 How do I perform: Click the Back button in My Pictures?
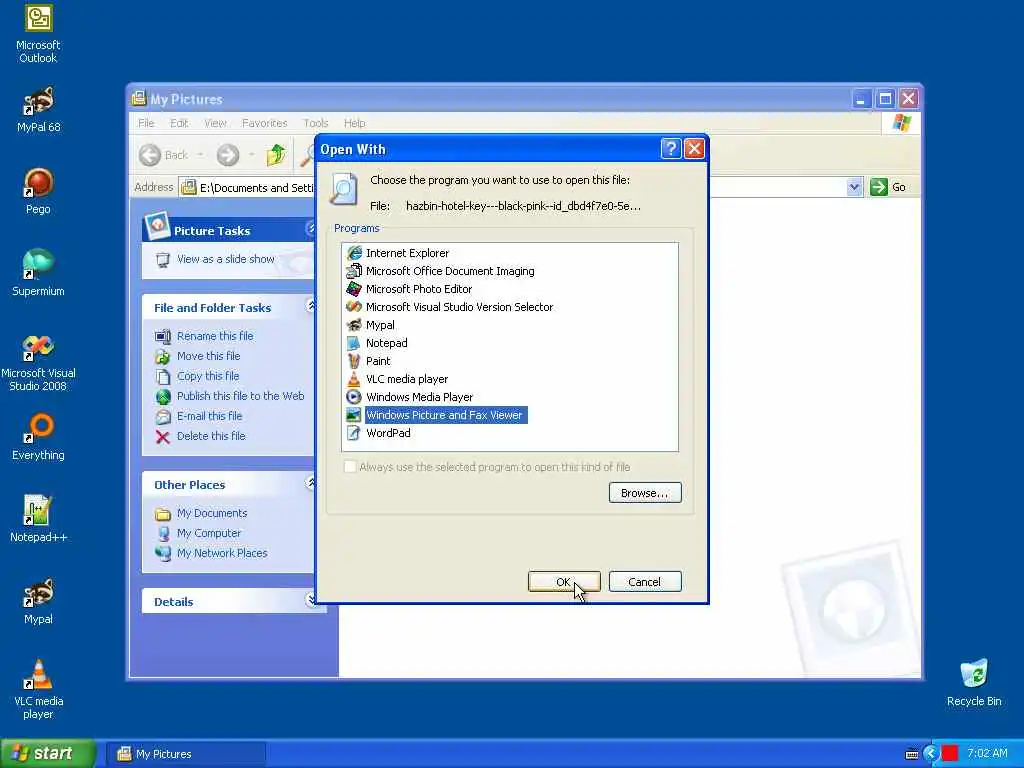tap(165, 155)
